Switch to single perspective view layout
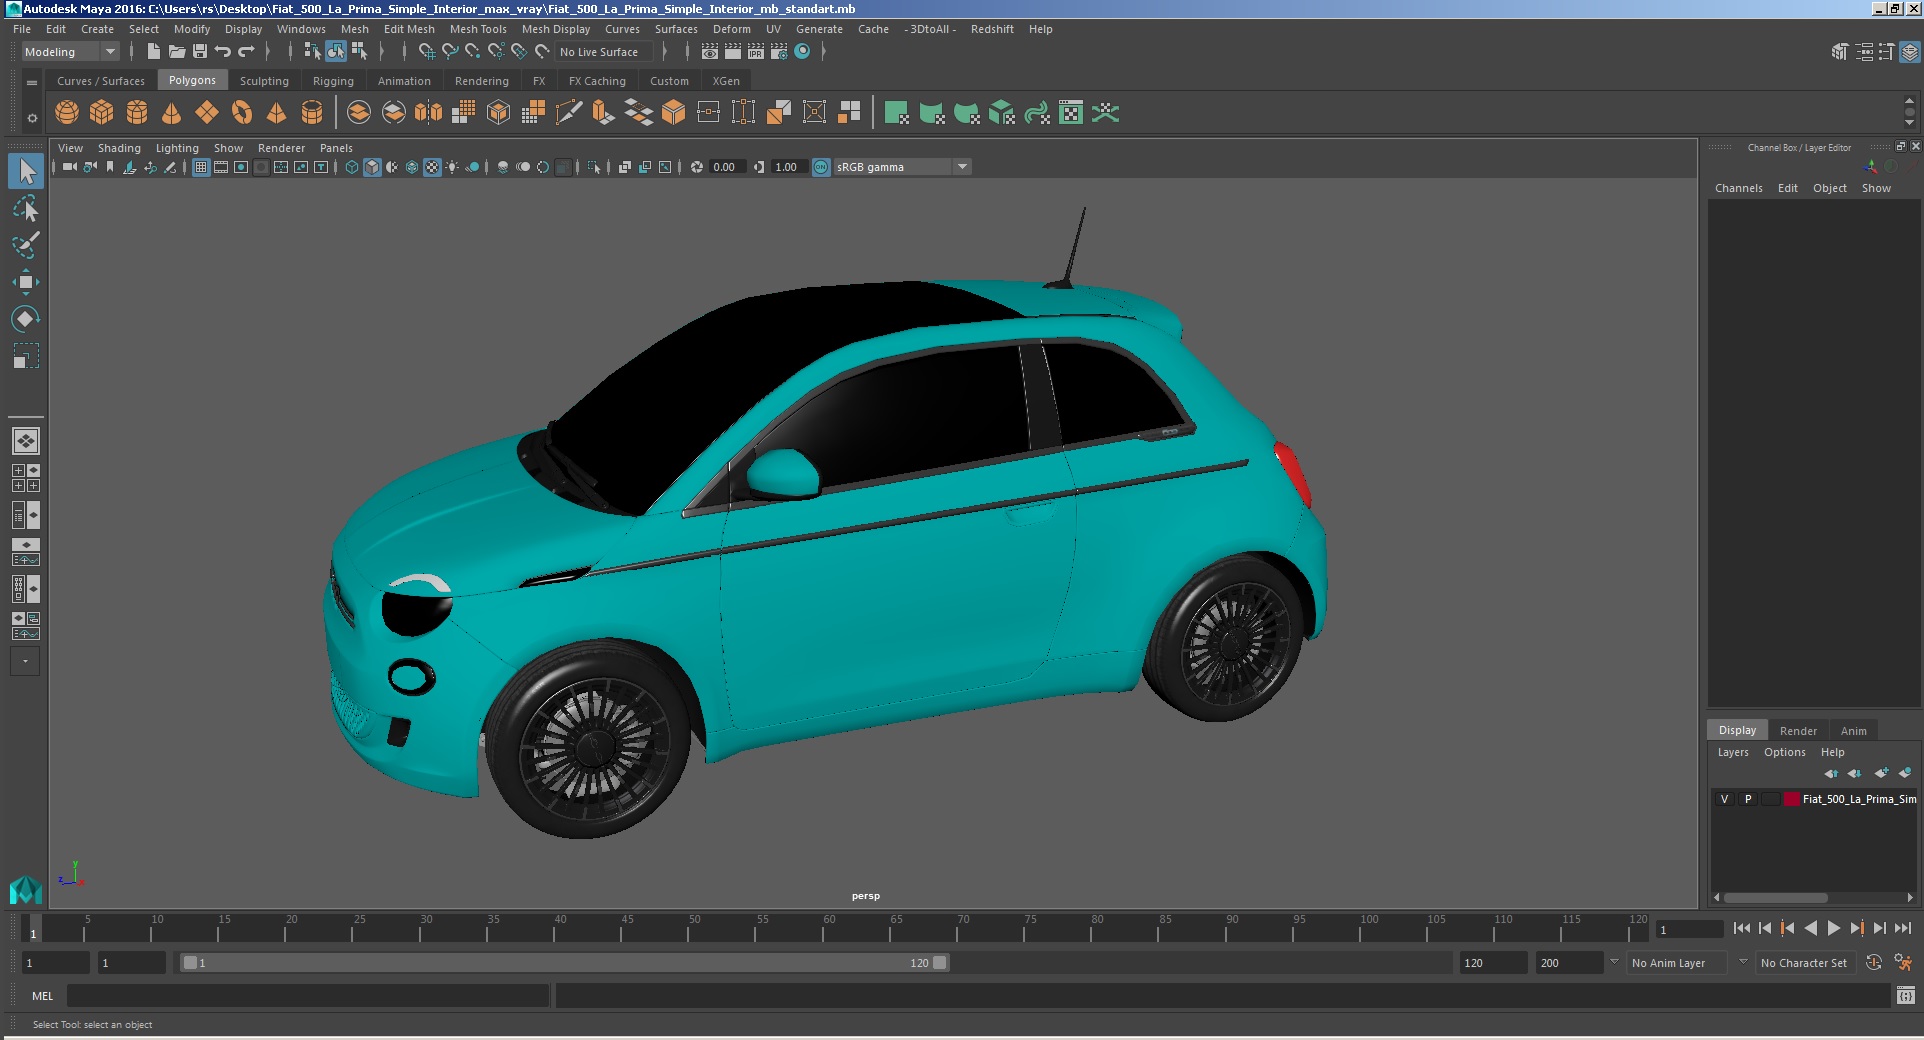The image size is (1924, 1040). tap(26, 440)
